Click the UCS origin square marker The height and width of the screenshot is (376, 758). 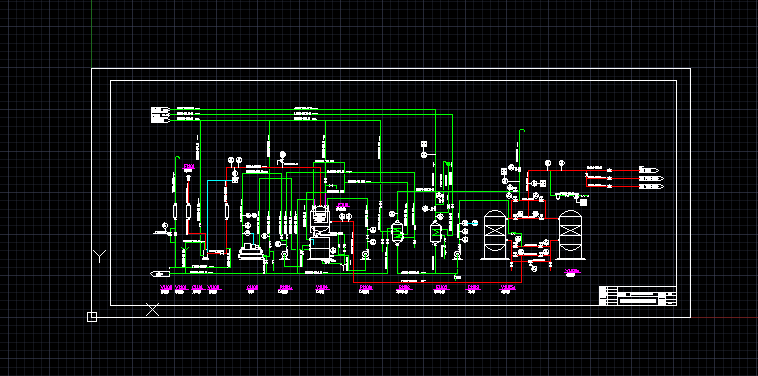coord(92,317)
